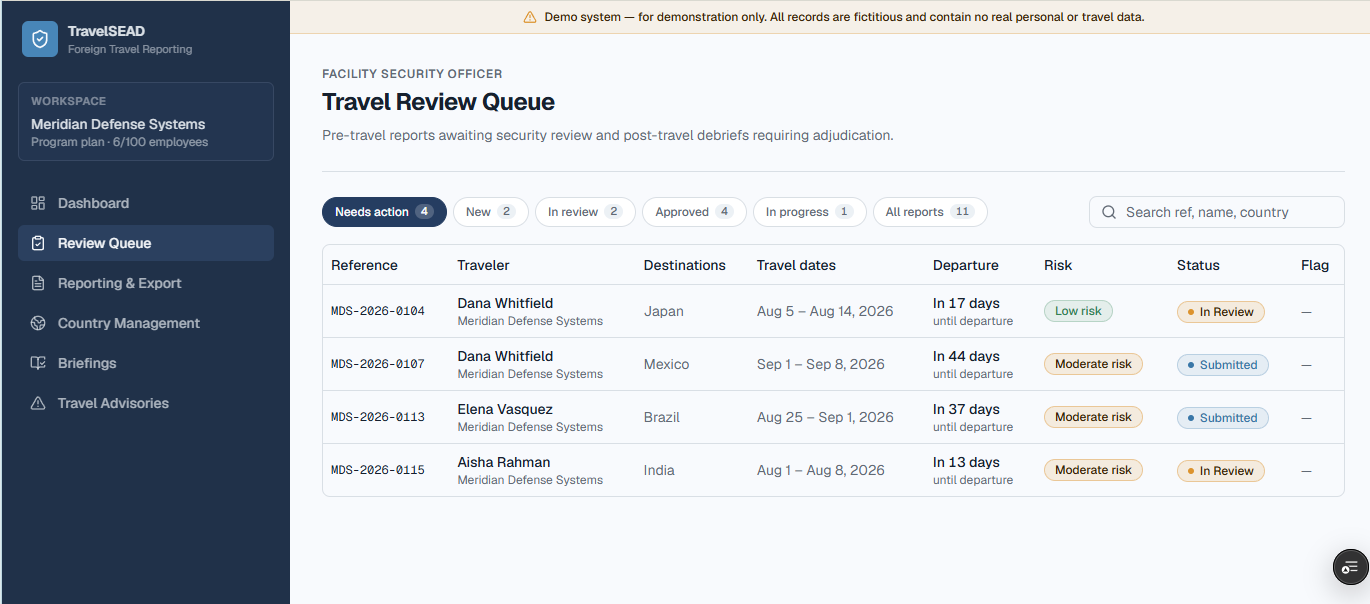Screen dimensions: 1370x604
Task: Click the Flag column header
Action: coord(1315,265)
